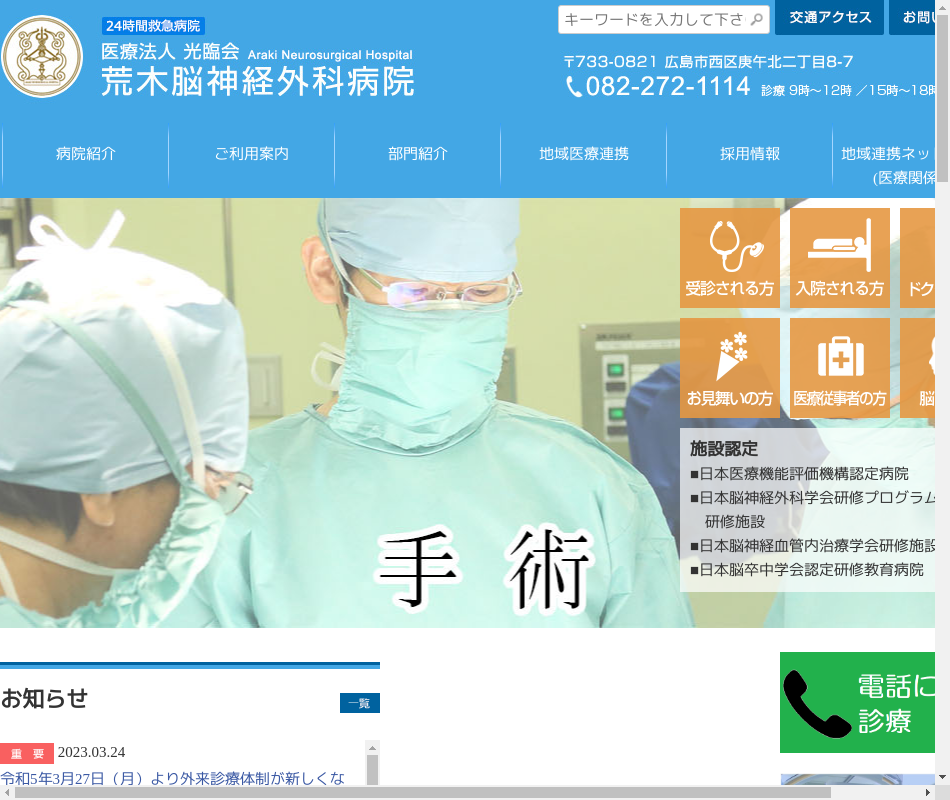
Task: Open the hospital bed 入院される方 tile
Action: (x=840, y=258)
